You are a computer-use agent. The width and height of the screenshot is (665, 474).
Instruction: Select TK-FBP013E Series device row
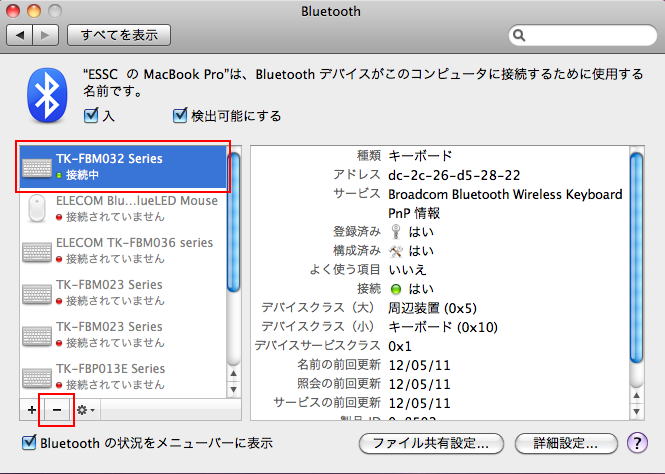[x=123, y=377]
